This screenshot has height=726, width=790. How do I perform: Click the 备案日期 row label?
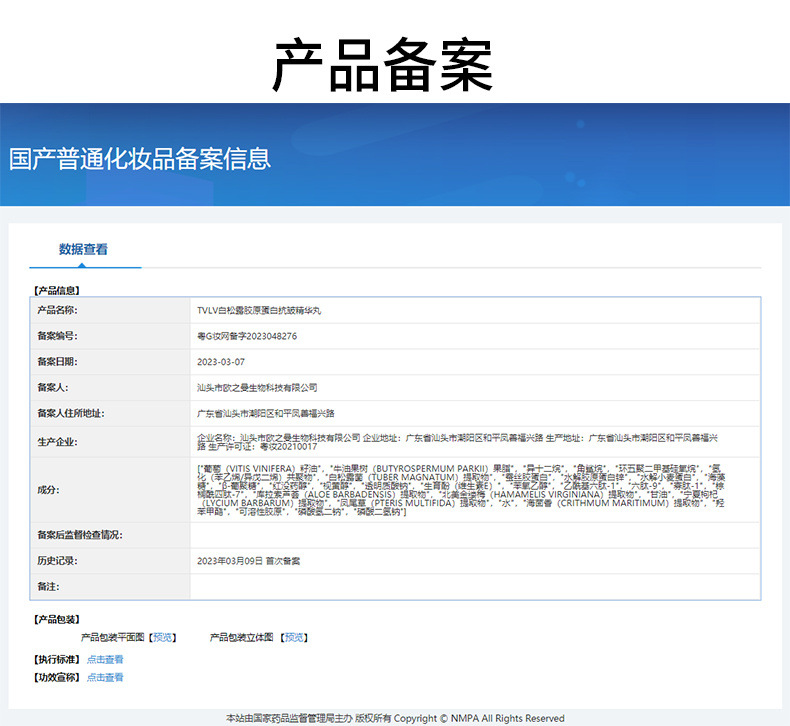click(x=57, y=361)
